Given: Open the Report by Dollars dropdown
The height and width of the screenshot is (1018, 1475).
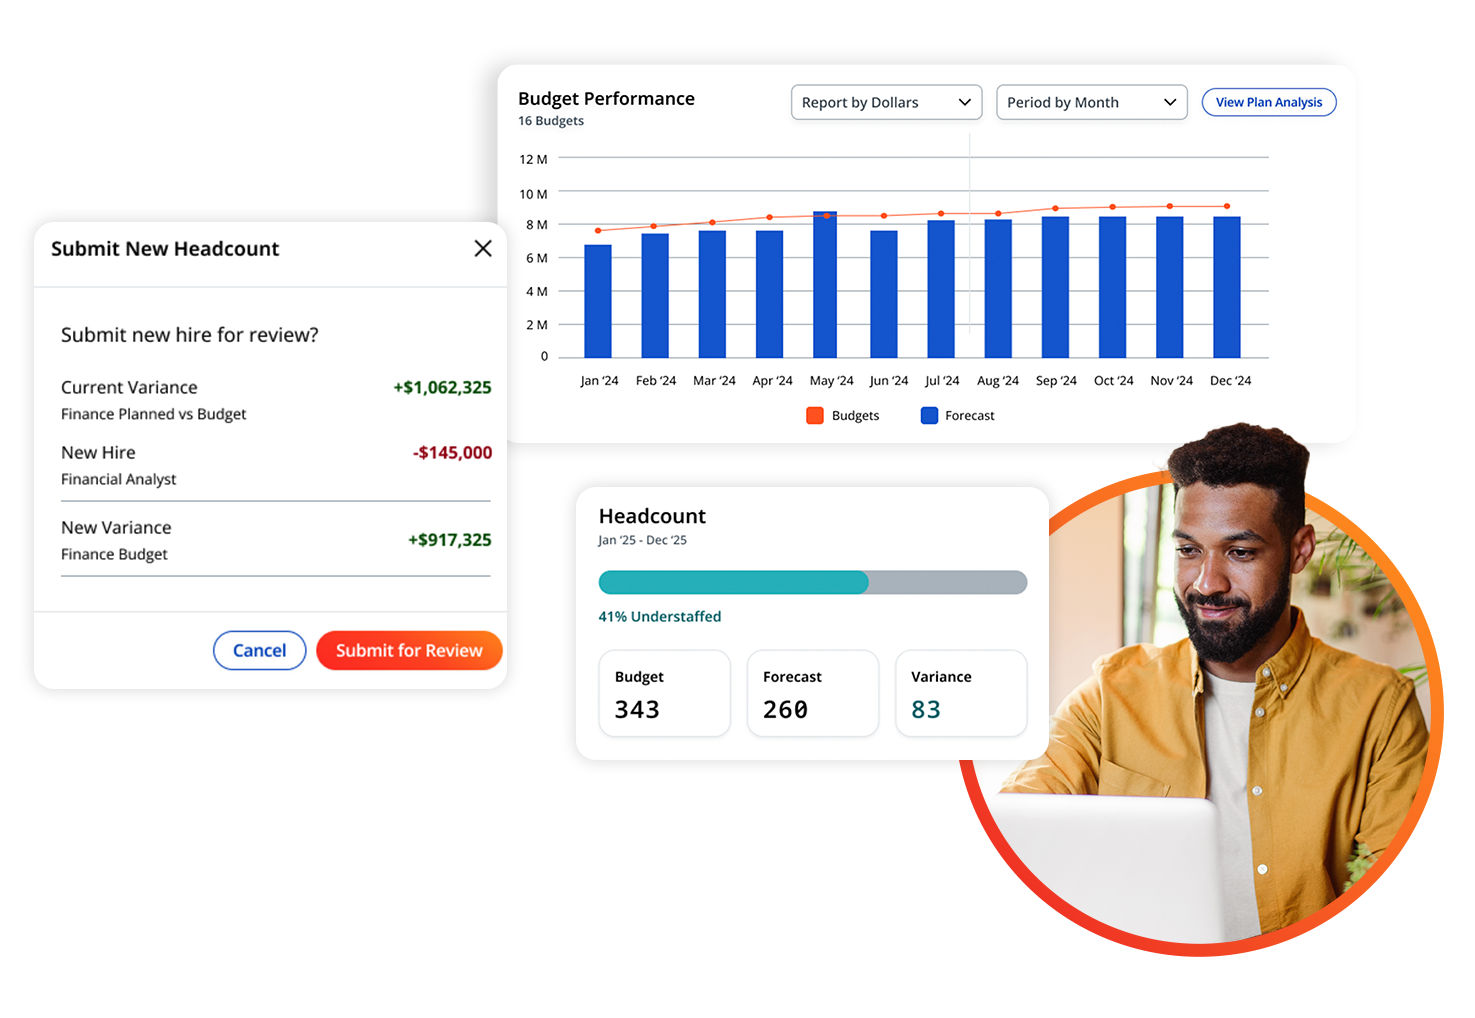Looking at the screenshot, I should click(x=886, y=102).
